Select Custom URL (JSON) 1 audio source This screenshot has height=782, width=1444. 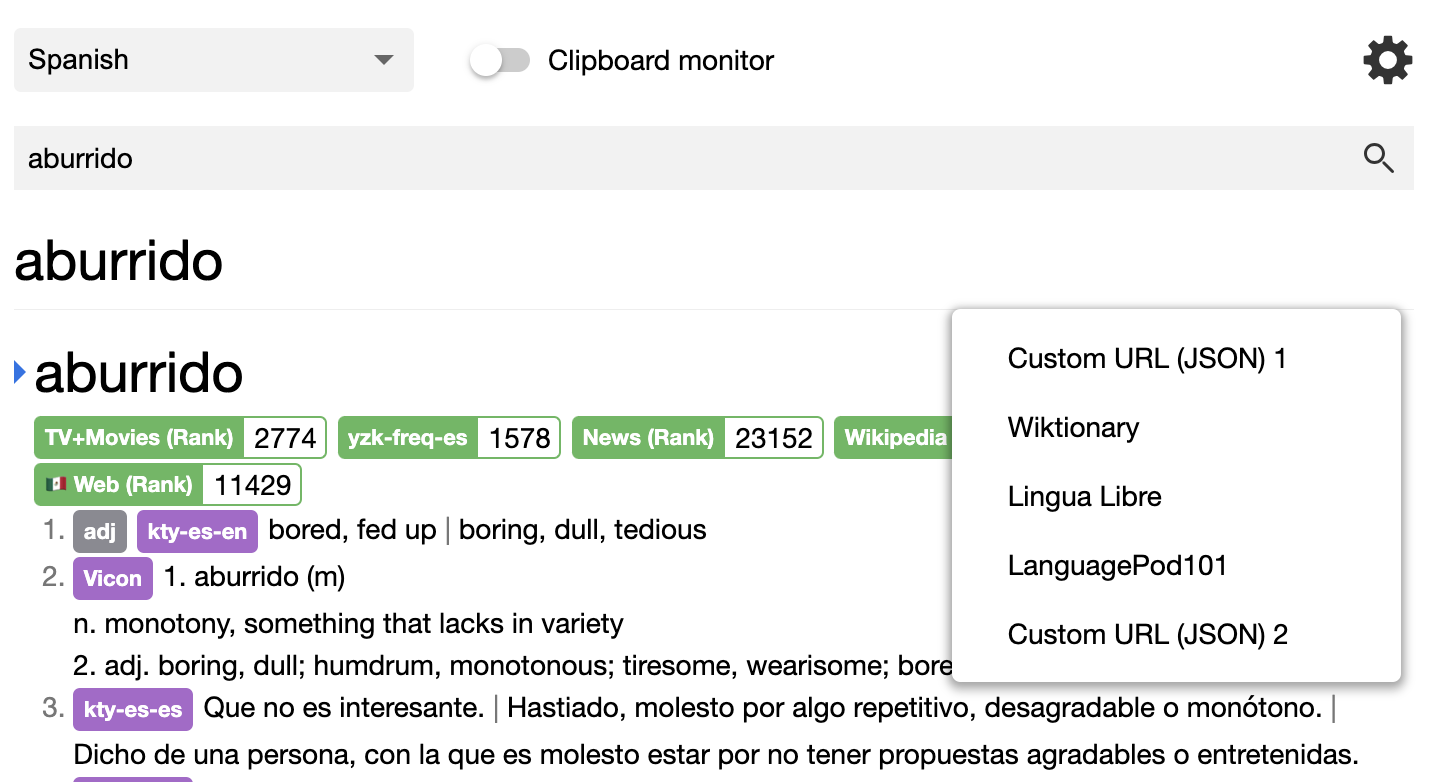(1146, 358)
